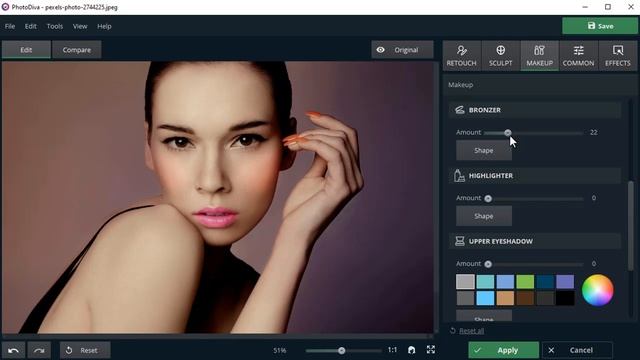This screenshot has height=360, width=640.
Task: Open the Edit menu
Action: click(31, 26)
